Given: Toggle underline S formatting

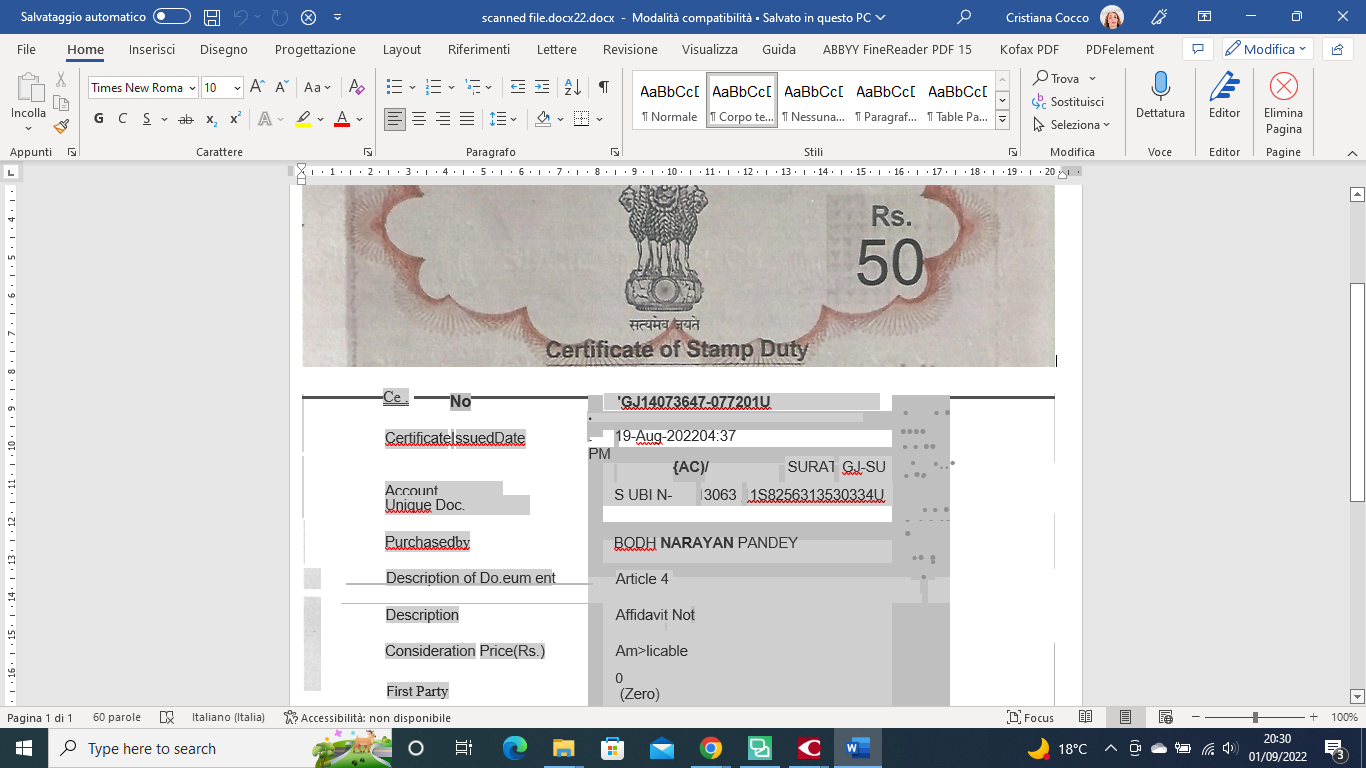Looking at the screenshot, I should (x=147, y=119).
